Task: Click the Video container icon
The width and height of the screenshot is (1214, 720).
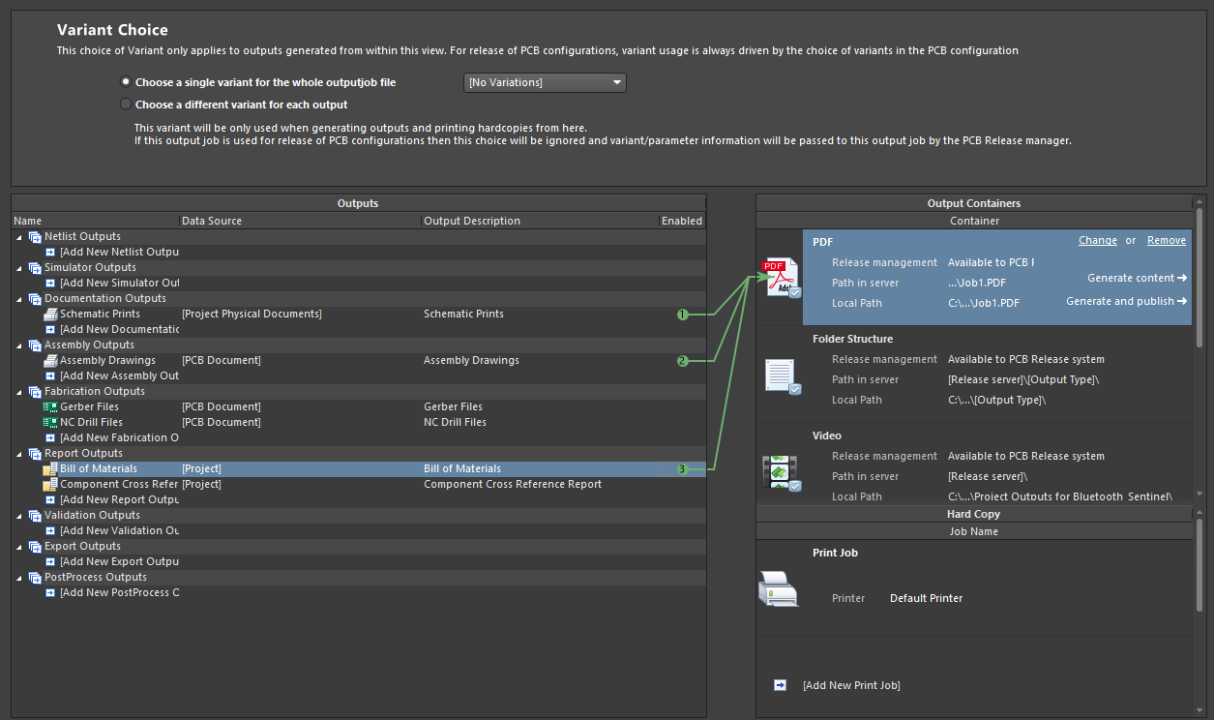Action: click(781, 472)
